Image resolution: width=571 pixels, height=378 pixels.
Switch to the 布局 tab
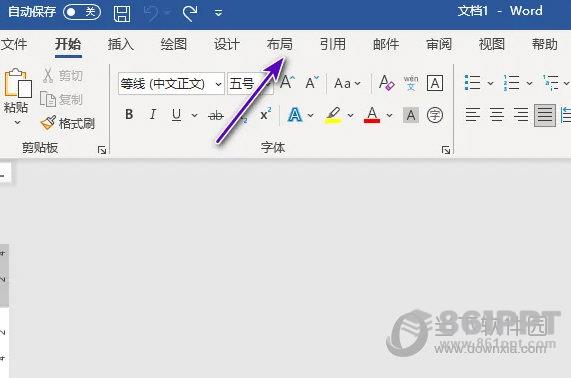(279, 44)
